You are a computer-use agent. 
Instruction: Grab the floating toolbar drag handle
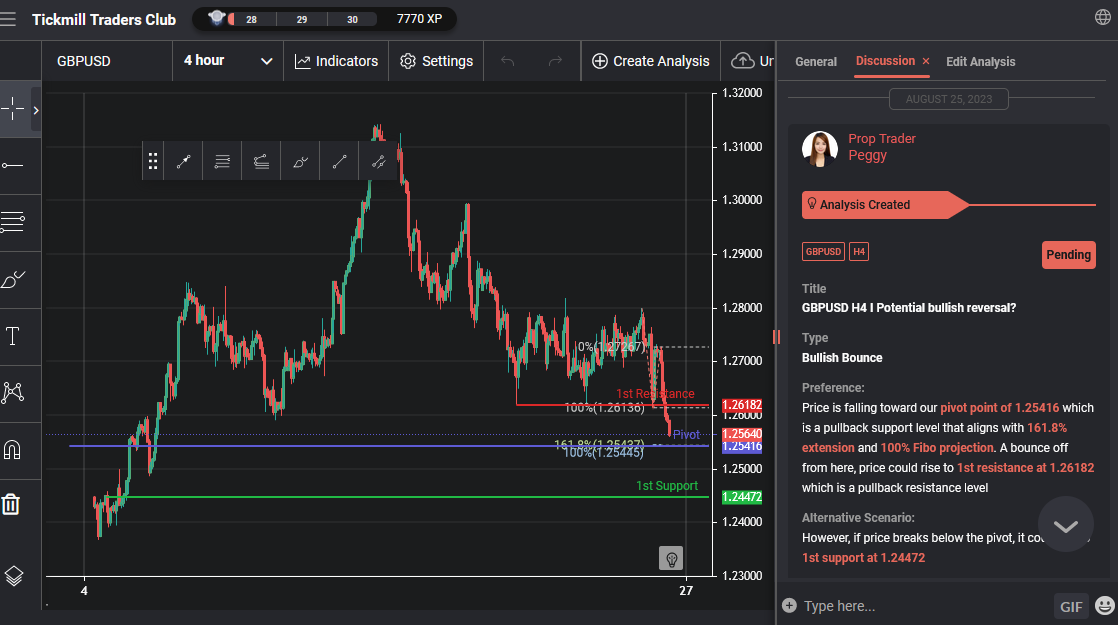(x=153, y=161)
